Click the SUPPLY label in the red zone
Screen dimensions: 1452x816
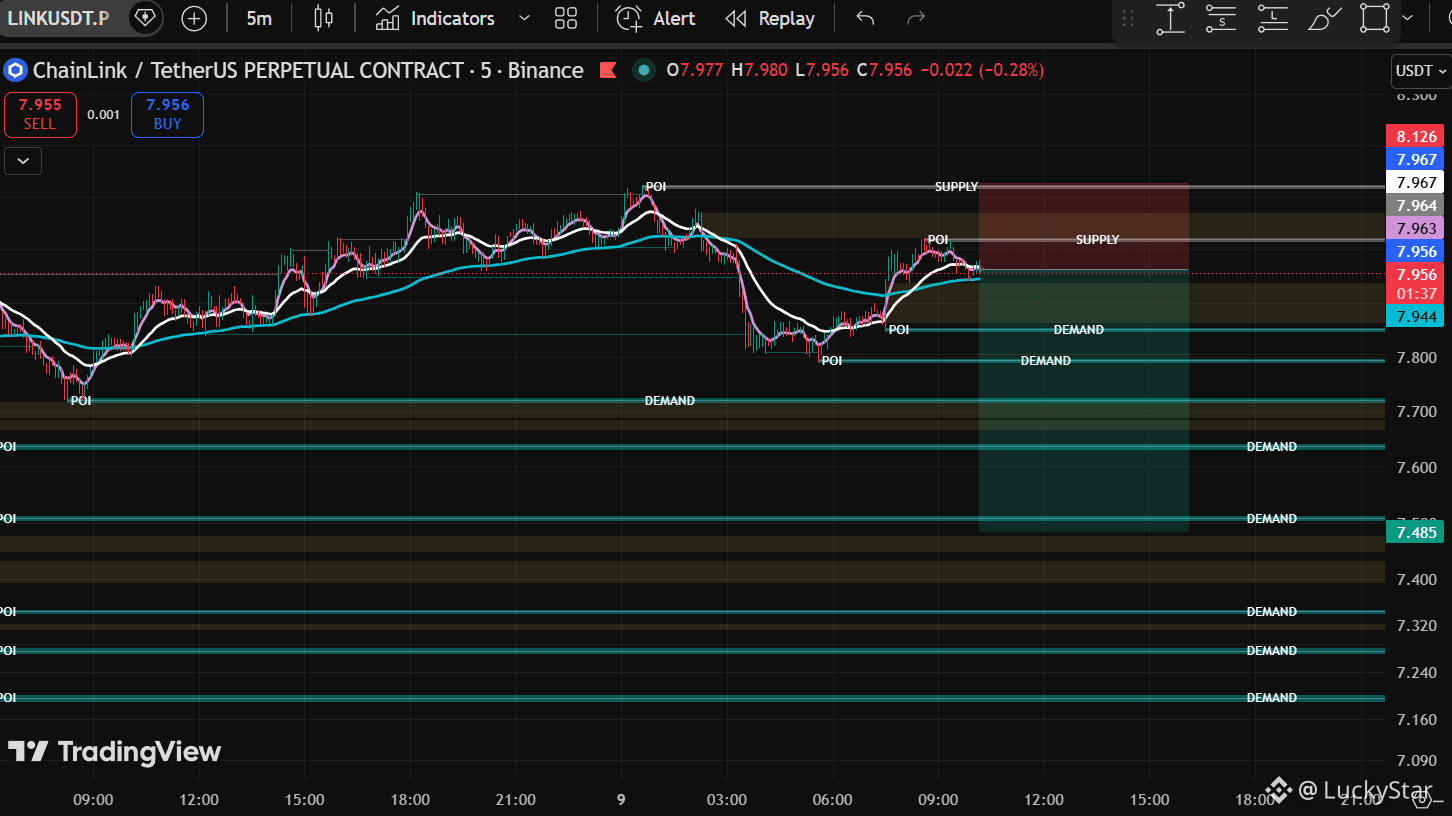pyautogui.click(x=1097, y=240)
